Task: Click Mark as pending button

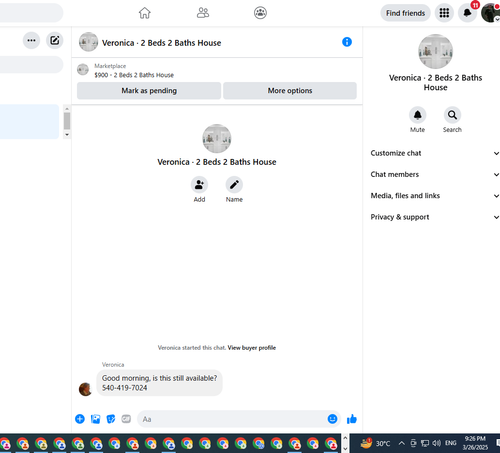Action: [x=149, y=91]
